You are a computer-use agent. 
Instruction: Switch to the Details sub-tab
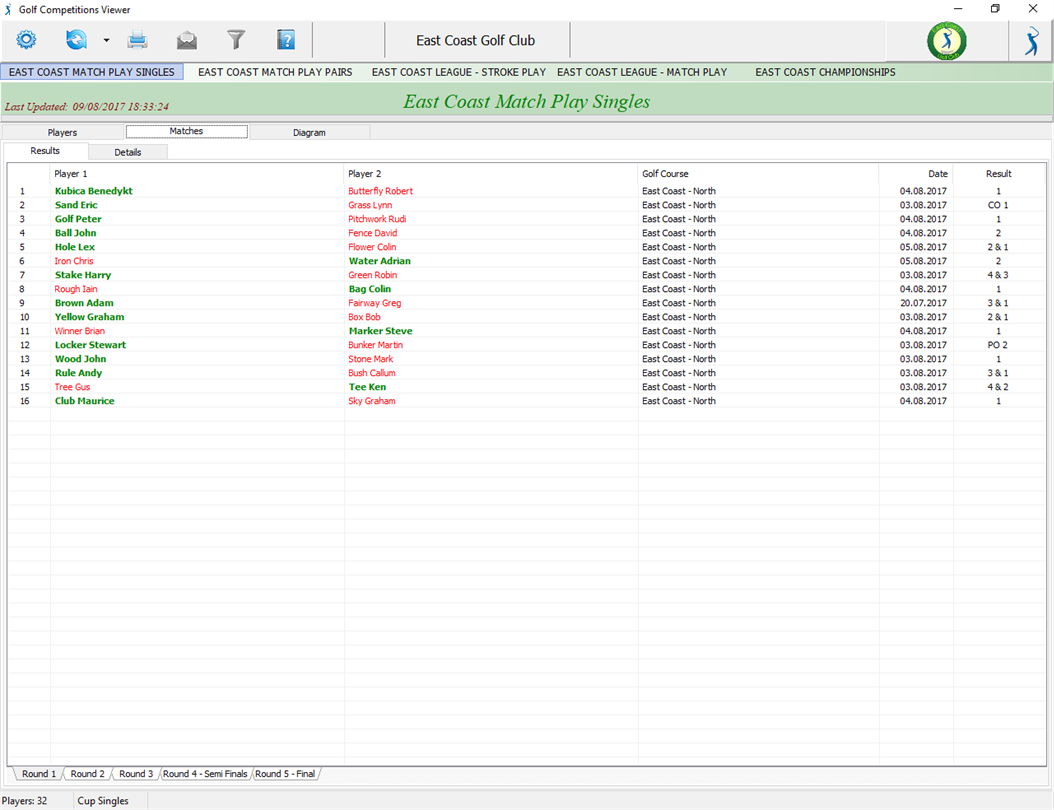pos(128,152)
